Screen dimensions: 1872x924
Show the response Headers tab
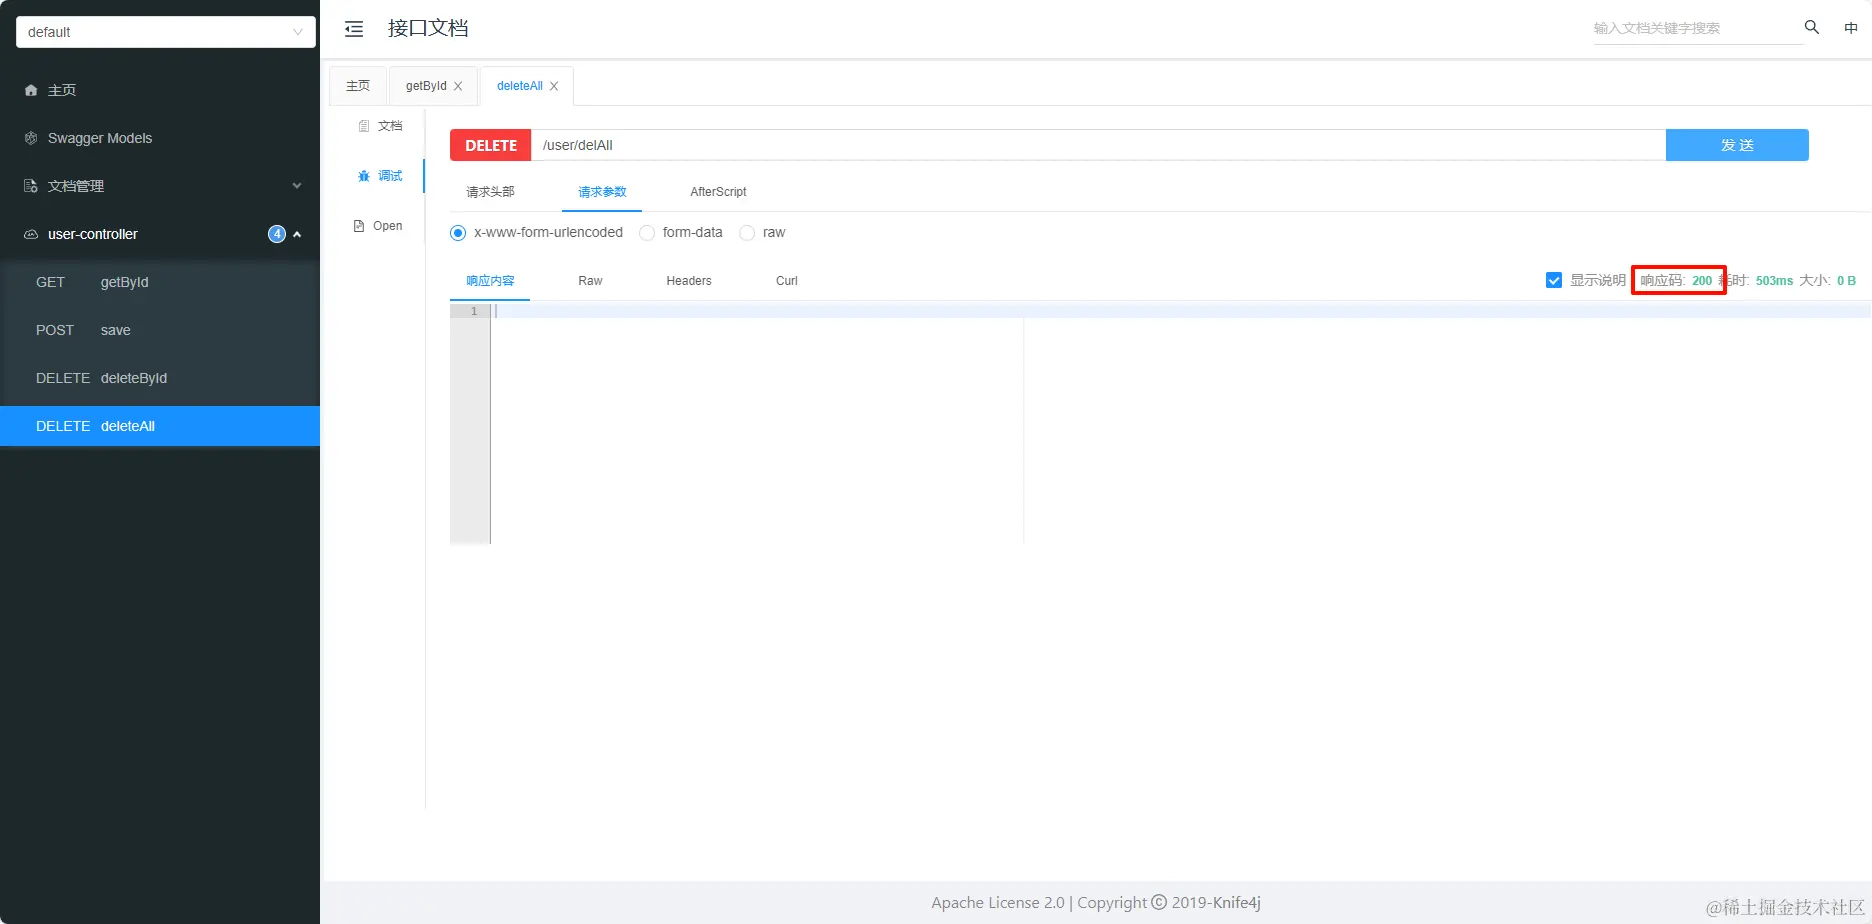[x=689, y=281]
